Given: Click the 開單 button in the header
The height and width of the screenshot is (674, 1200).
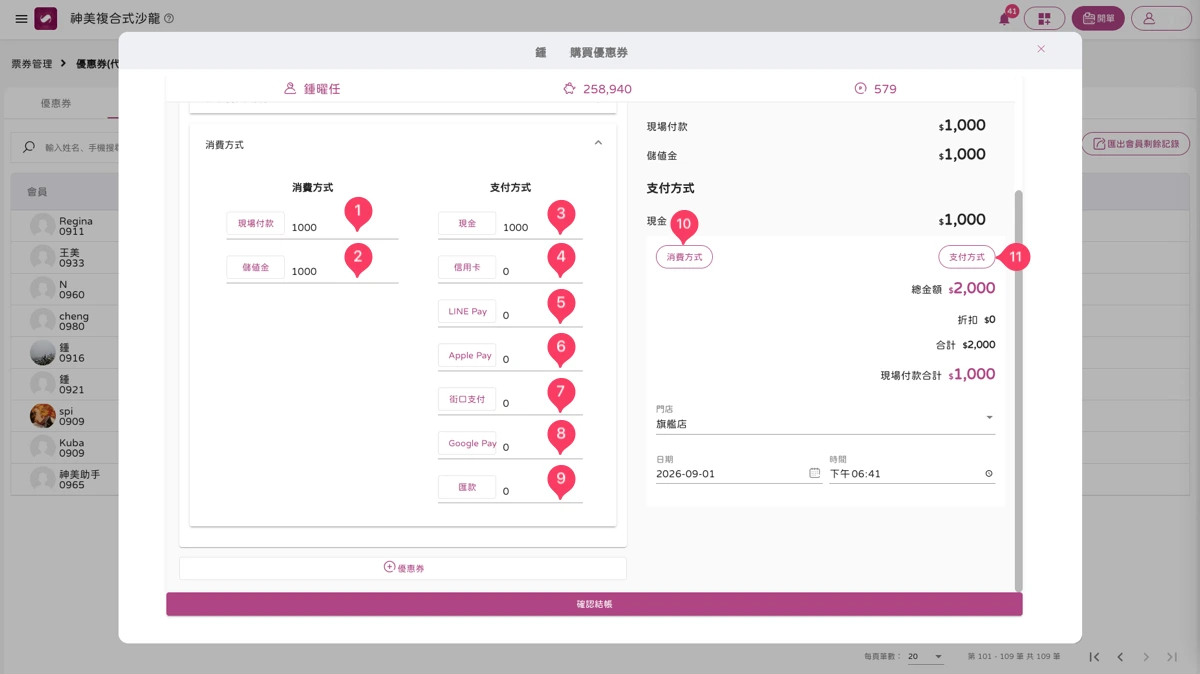Looking at the screenshot, I should tap(1098, 19).
